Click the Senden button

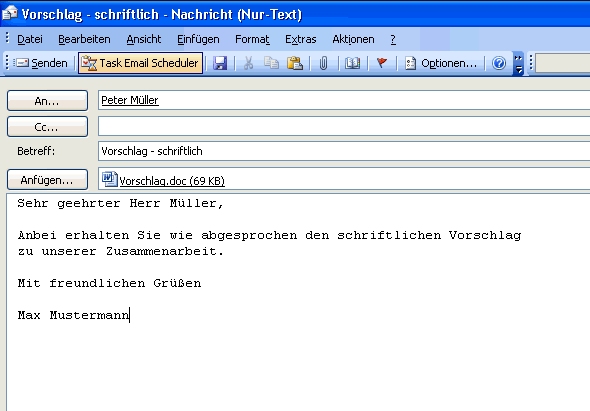pos(41,63)
